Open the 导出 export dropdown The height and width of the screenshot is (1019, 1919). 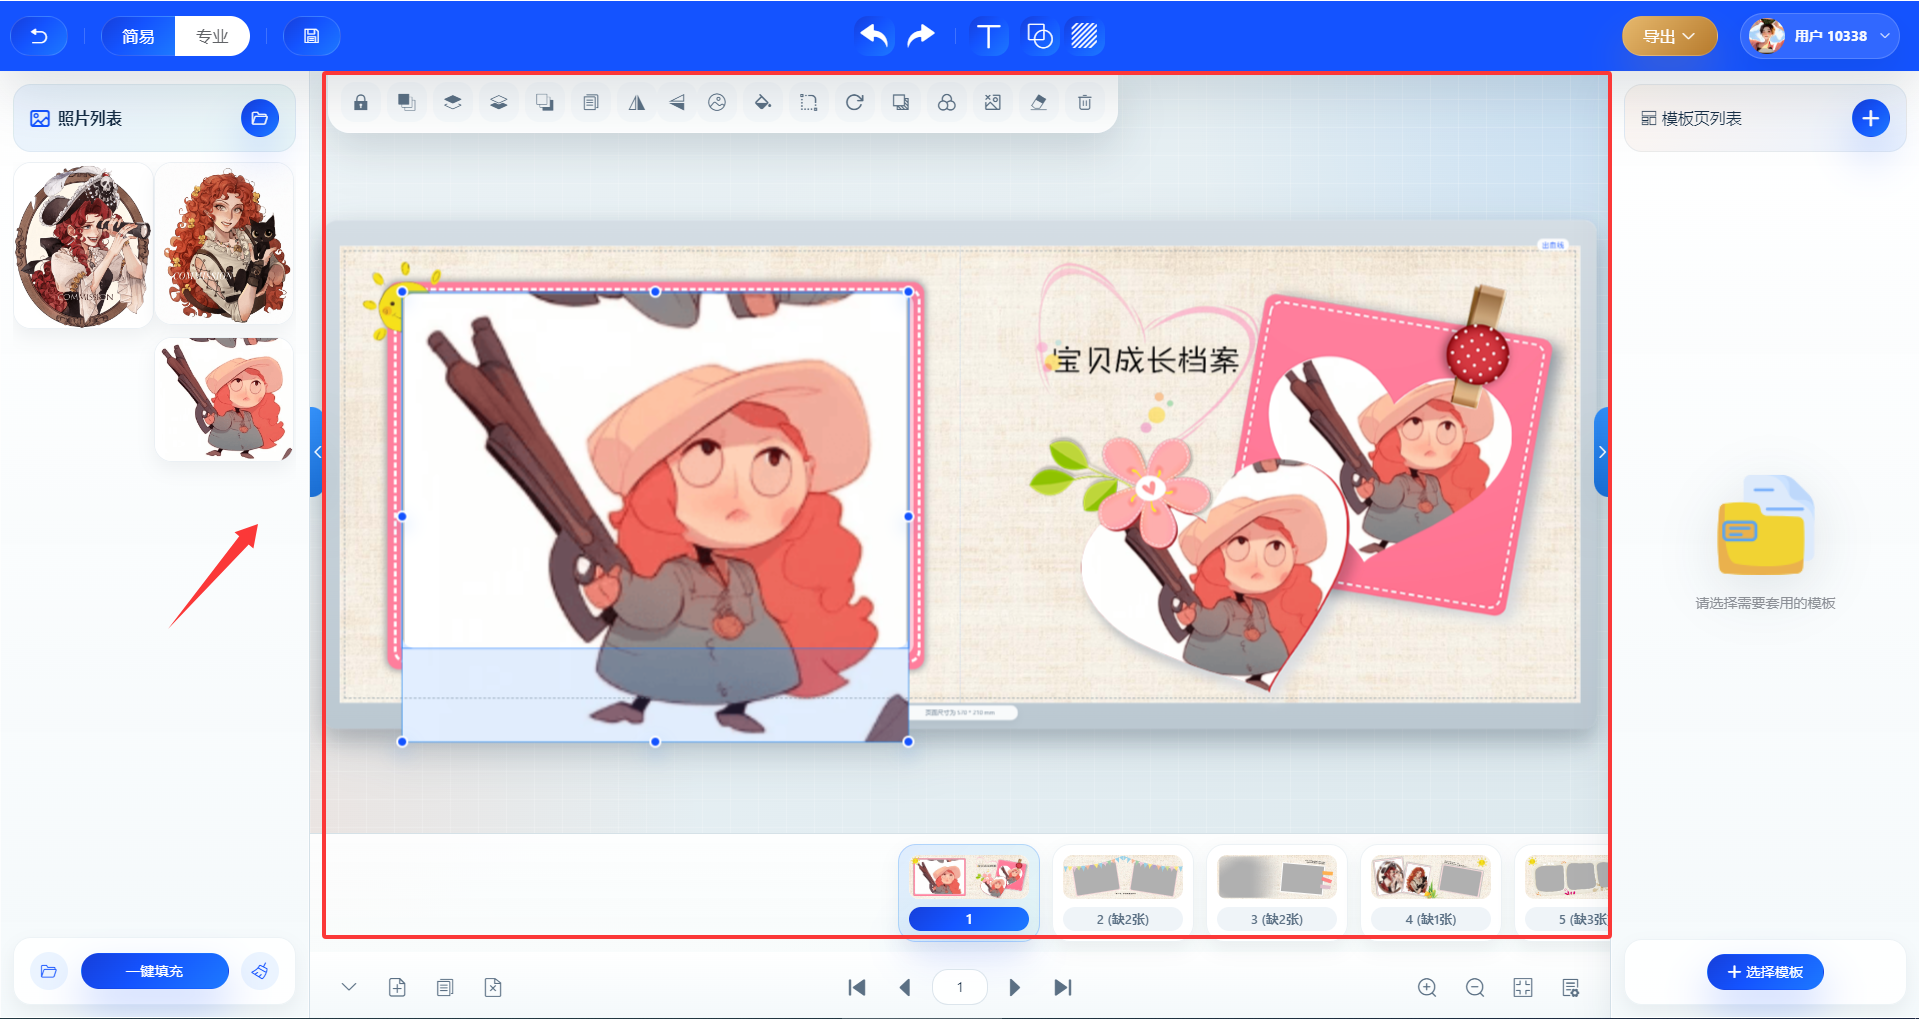click(x=1669, y=37)
